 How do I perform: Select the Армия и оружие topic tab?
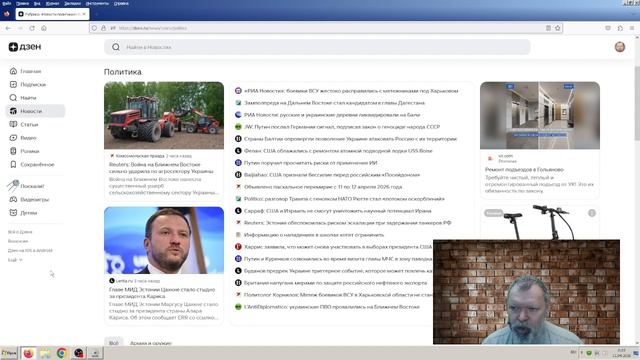click(151, 343)
